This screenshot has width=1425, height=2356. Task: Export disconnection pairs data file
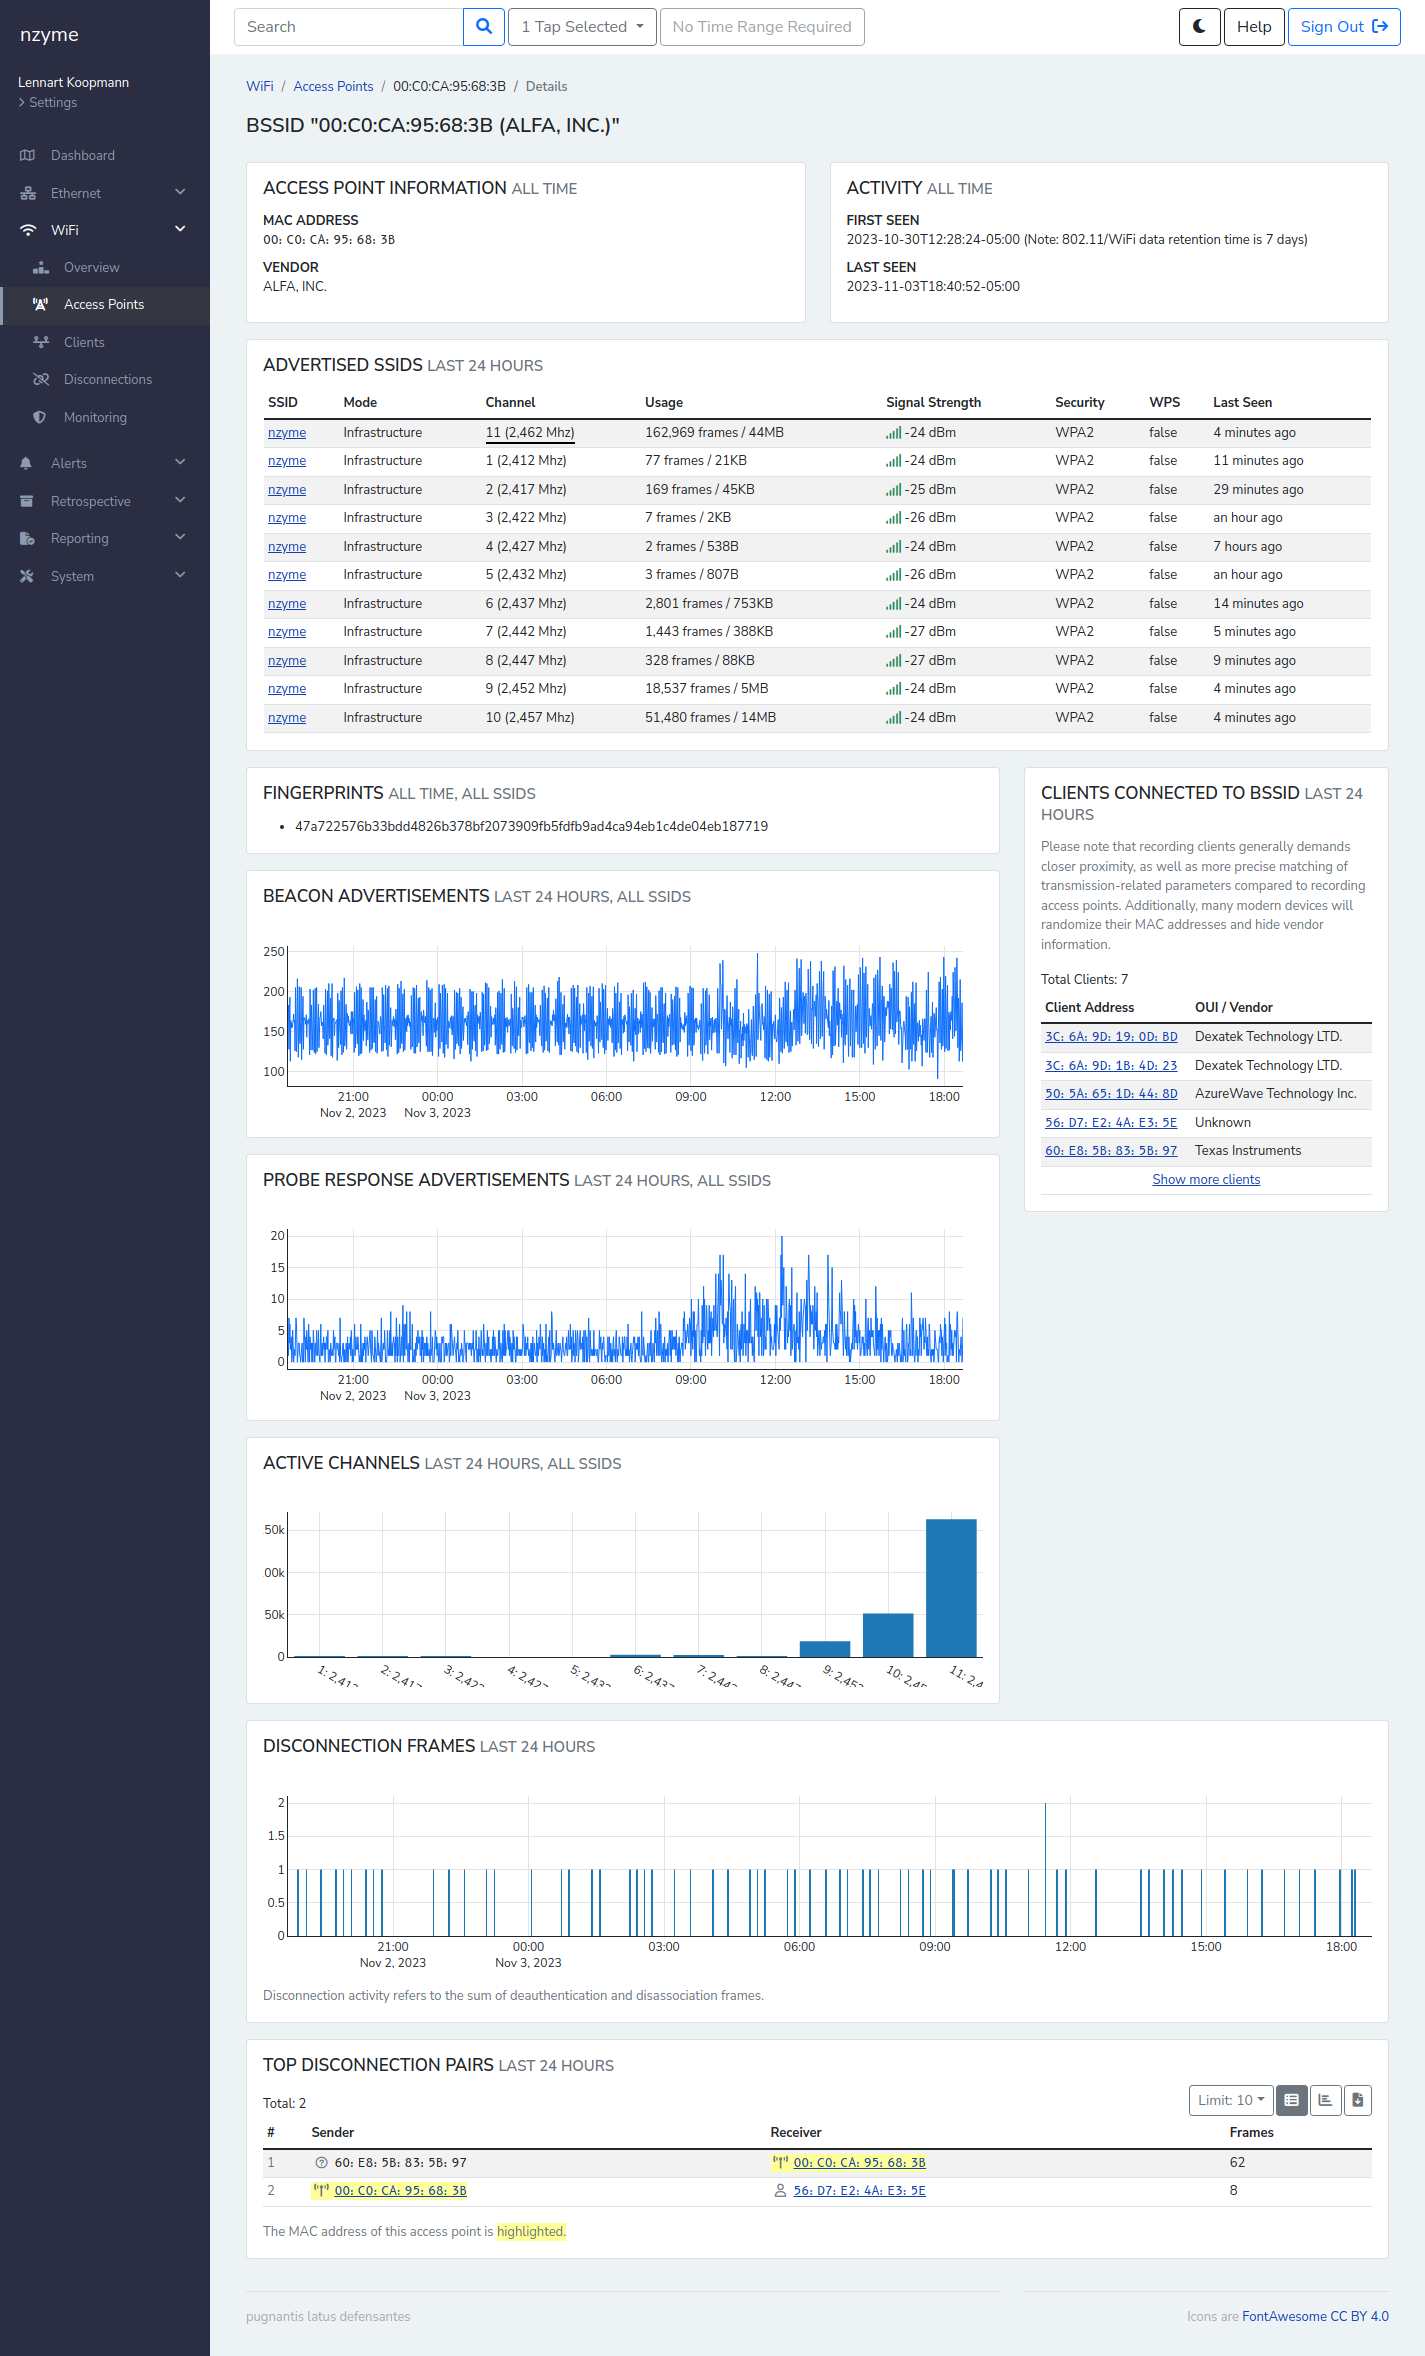pos(1357,2100)
